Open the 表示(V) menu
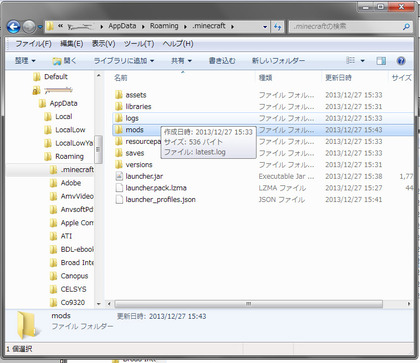The height and width of the screenshot is (363, 420). [103, 44]
